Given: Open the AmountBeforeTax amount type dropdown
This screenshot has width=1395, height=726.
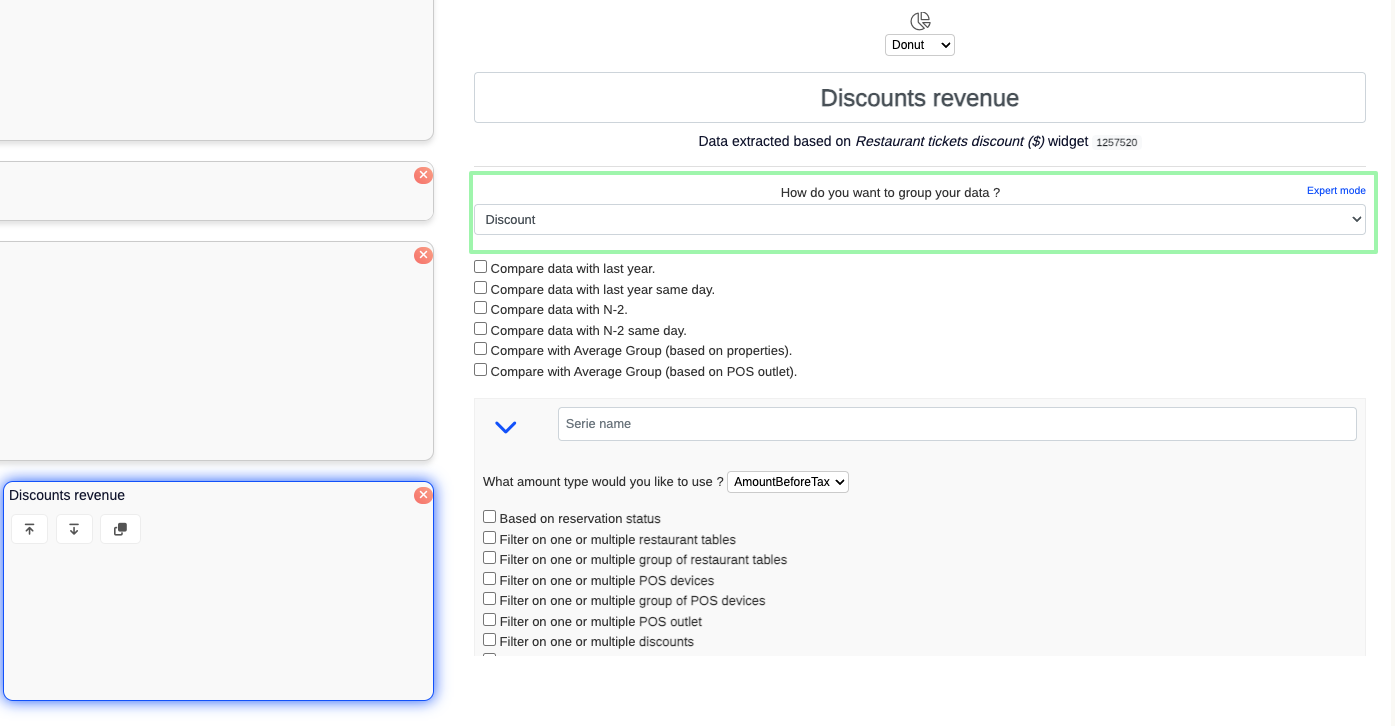Looking at the screenshot, I should click(x=787, y=482).
